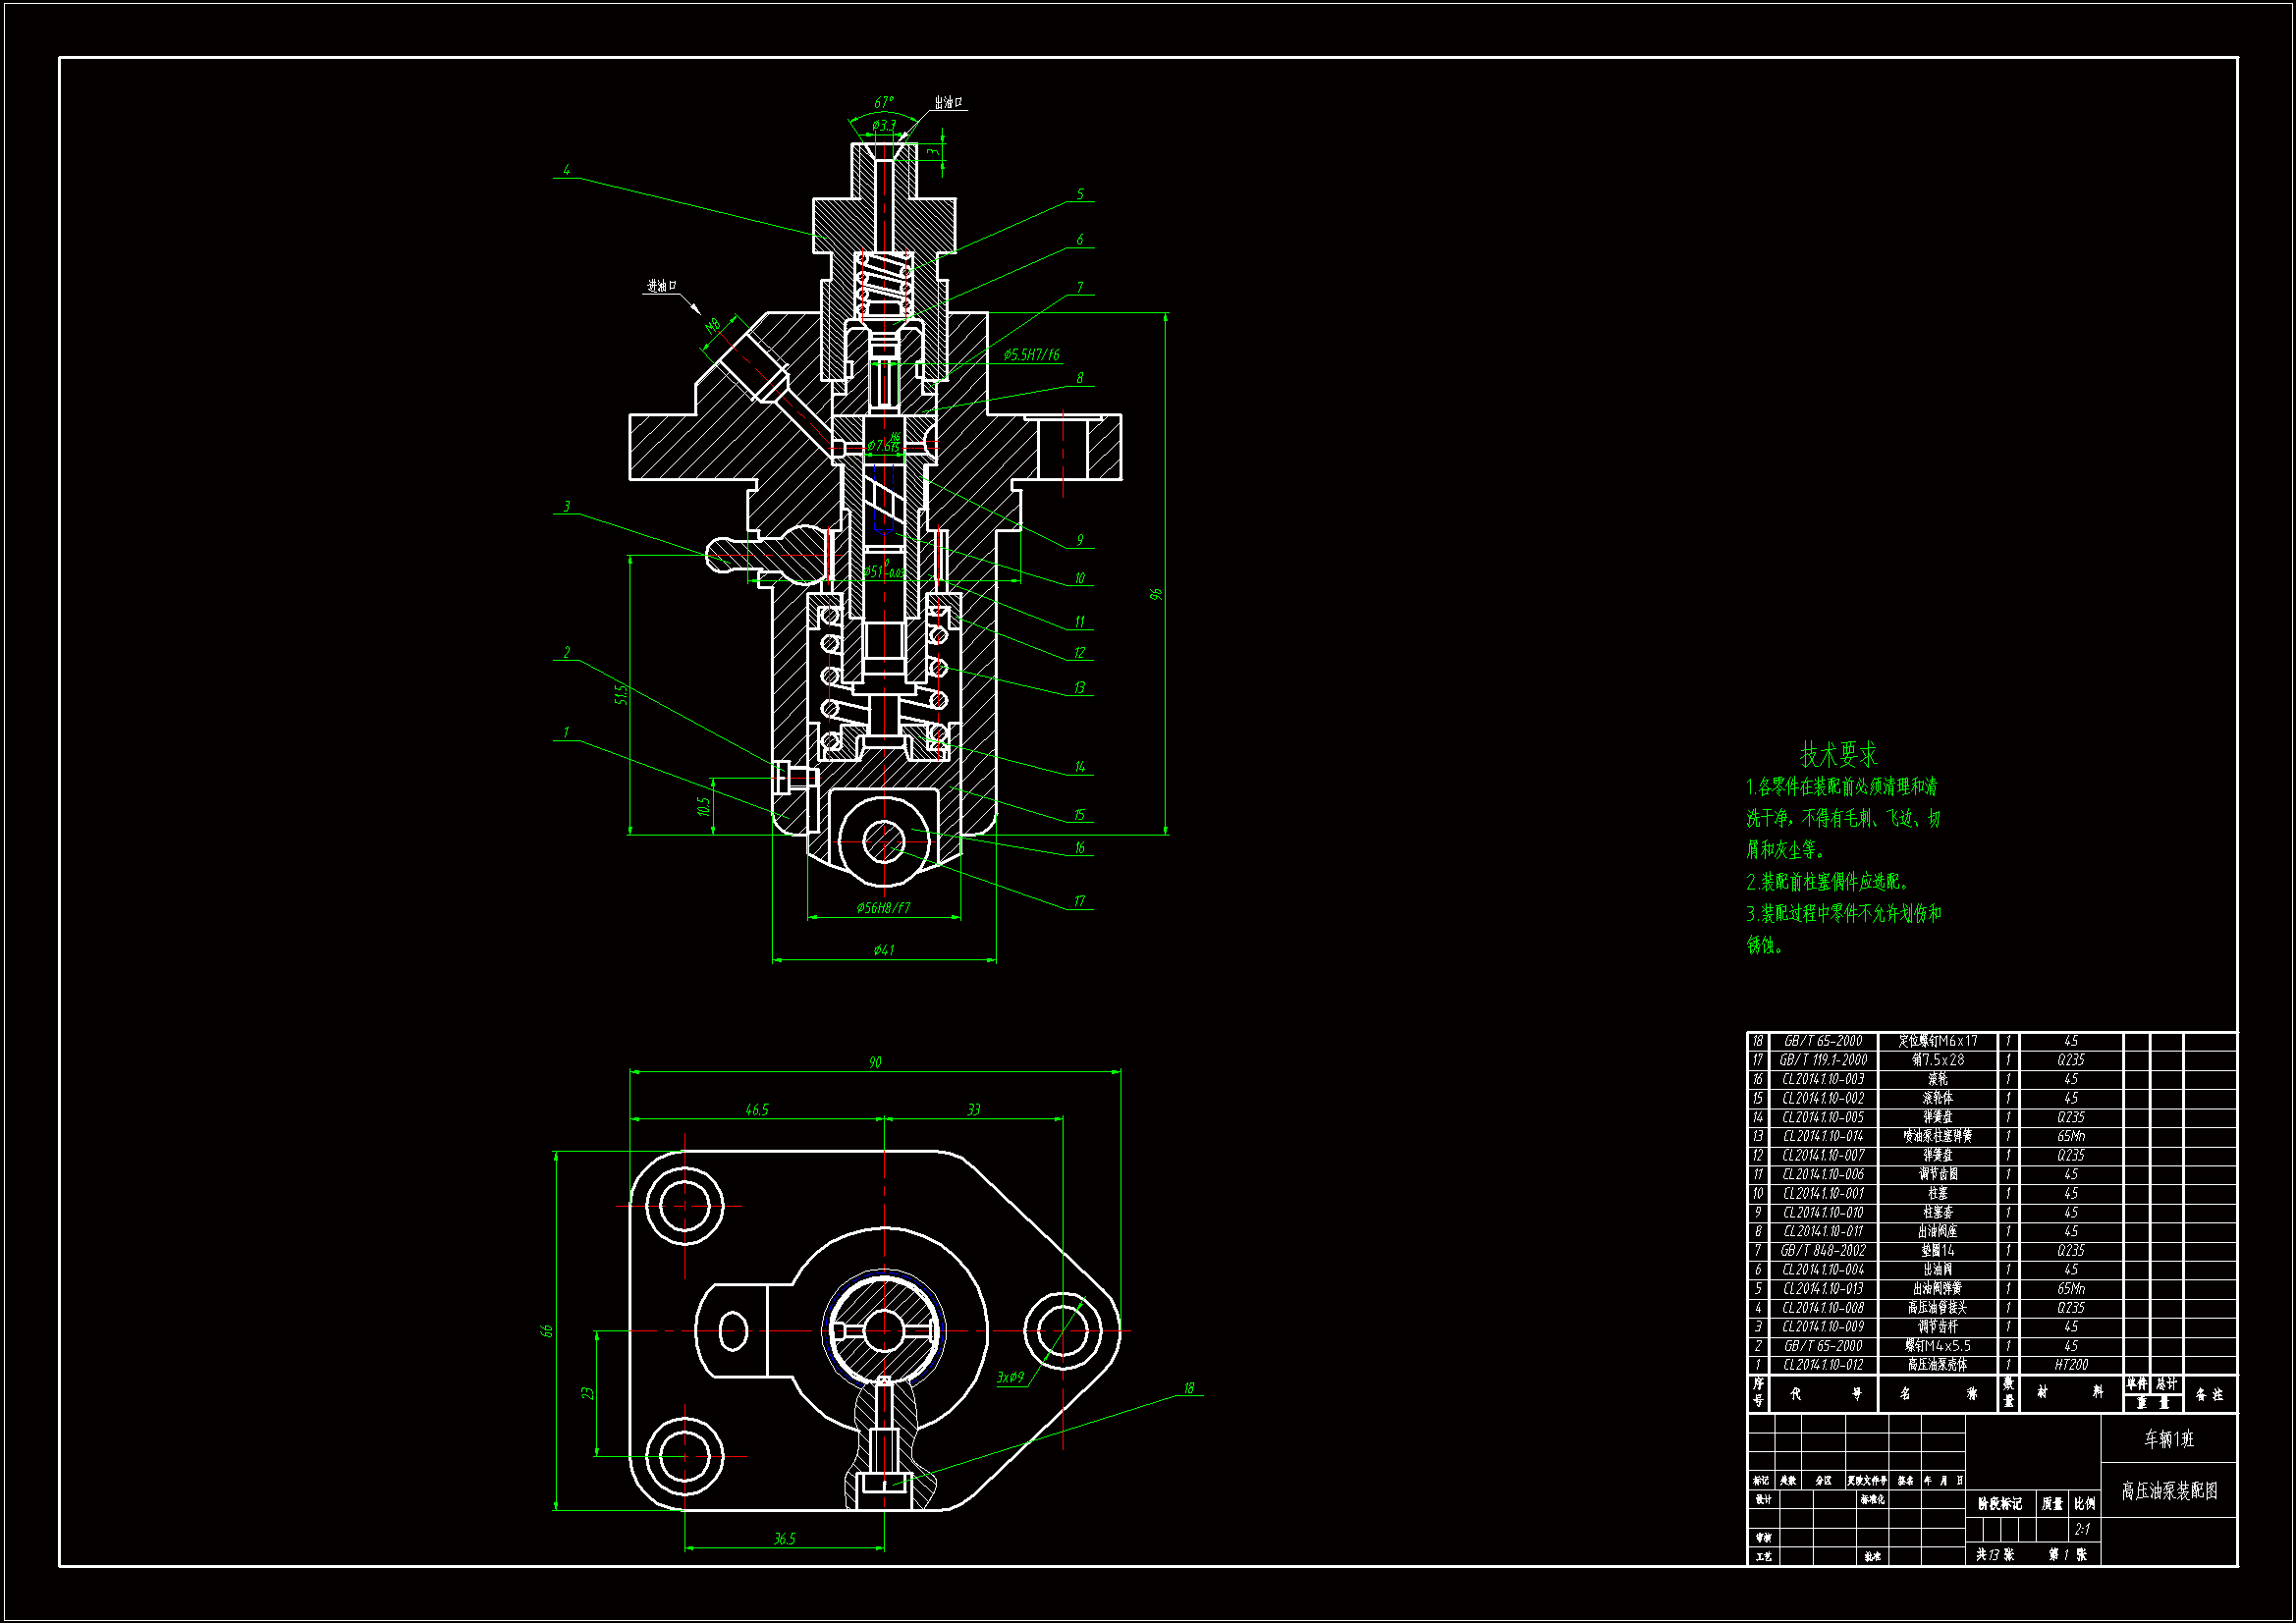Select title block text 车辆1班
The height and width of the screenshot is (1623, 2296).
click(2168, 1439)
